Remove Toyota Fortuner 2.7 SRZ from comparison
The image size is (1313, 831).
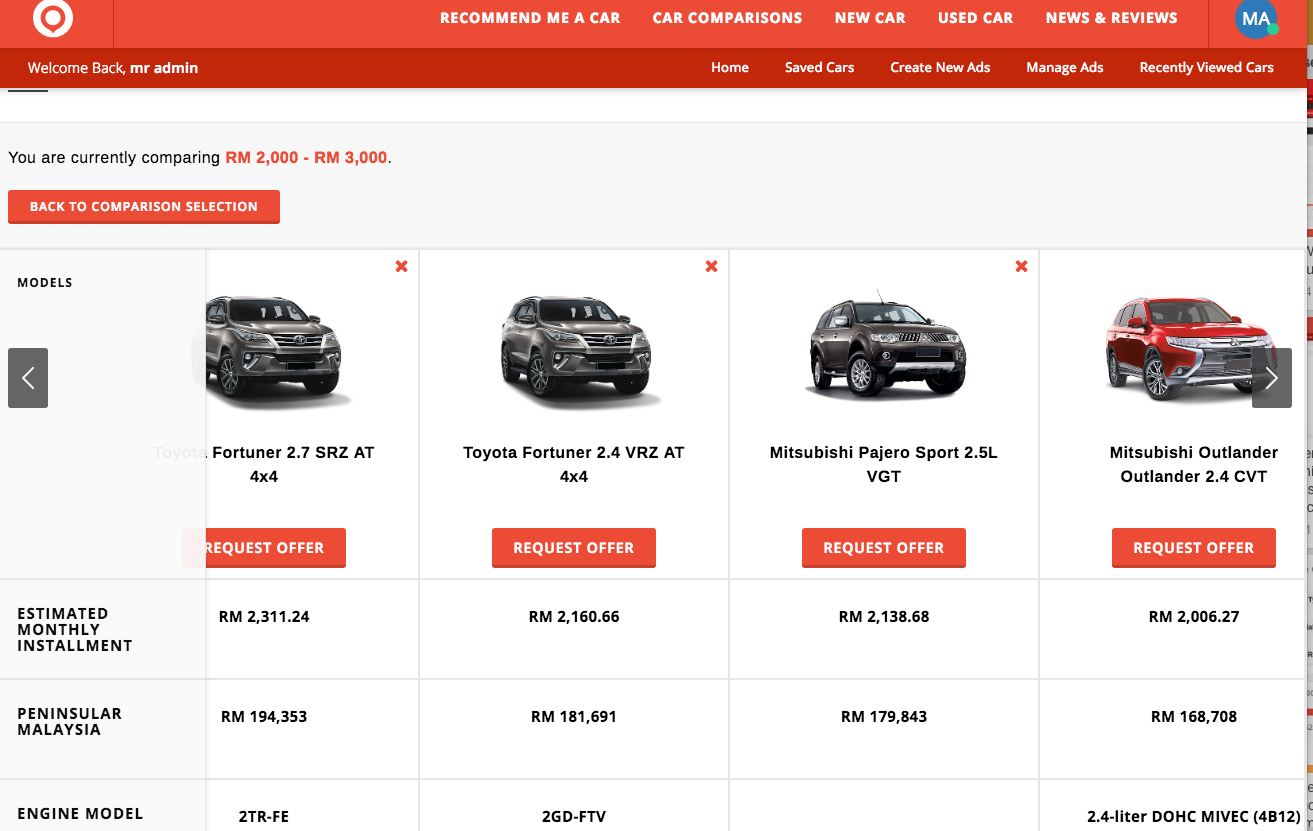[401, 266]
